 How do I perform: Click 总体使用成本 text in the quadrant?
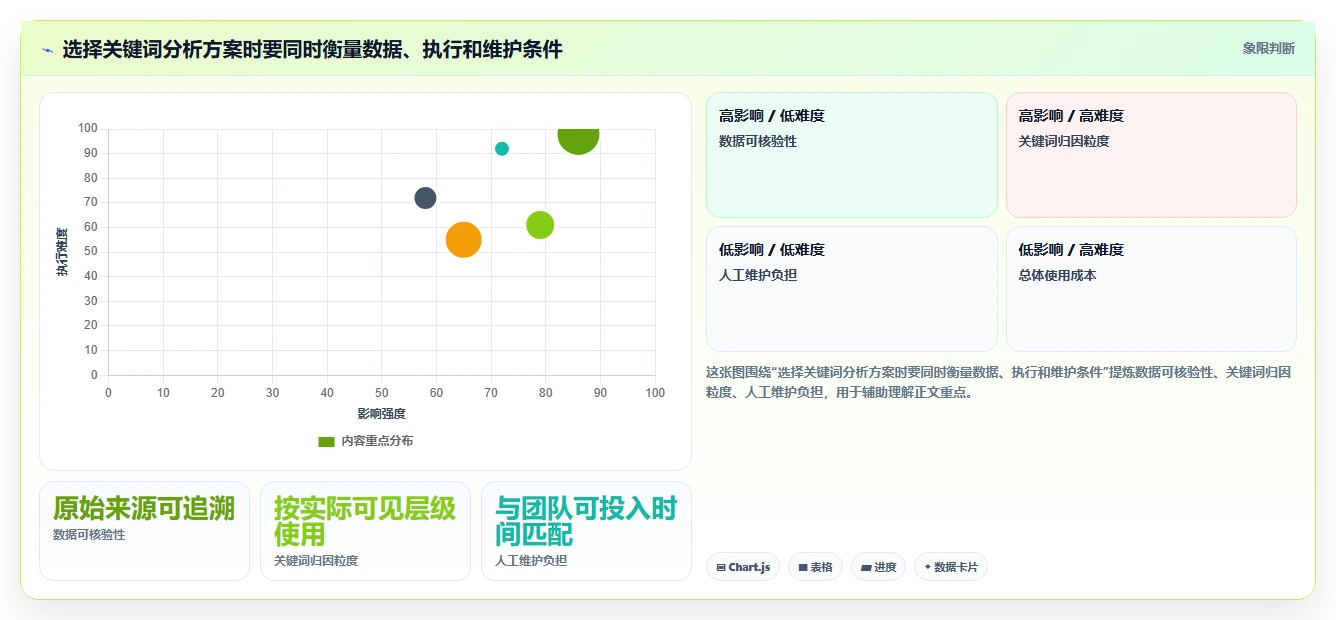(x=1057, y=276)
